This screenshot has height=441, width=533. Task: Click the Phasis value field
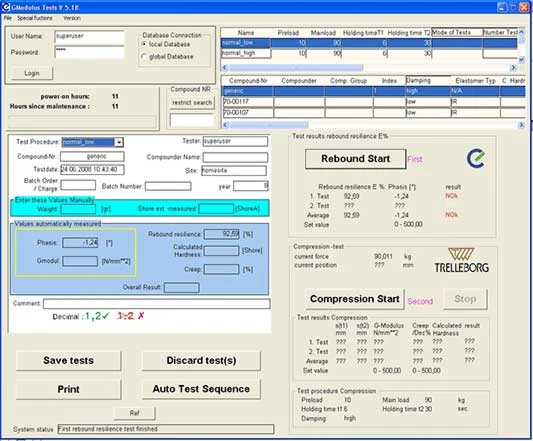pyautogui.click(x=80, y=243)
